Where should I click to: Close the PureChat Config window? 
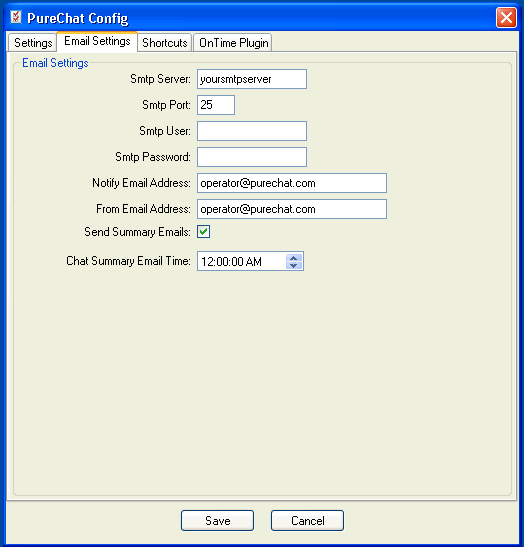pos(506,17)
